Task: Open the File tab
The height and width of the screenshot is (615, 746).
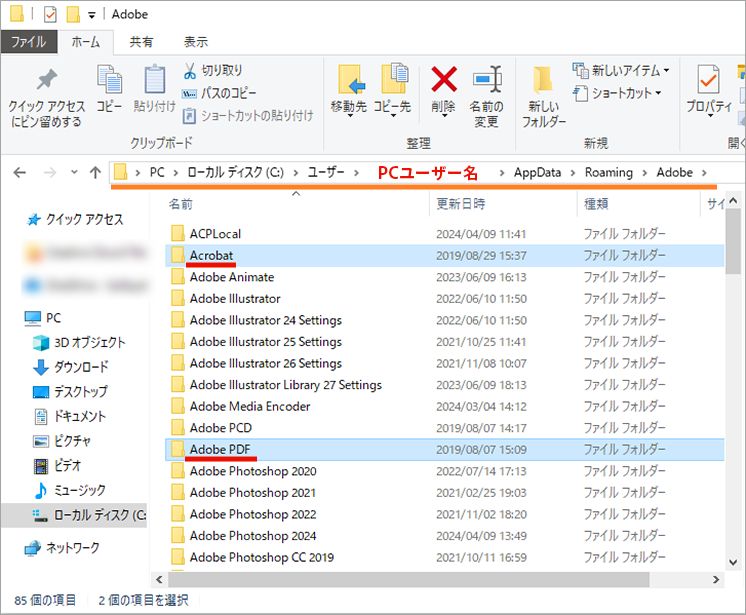Action: tap(29, 42)
